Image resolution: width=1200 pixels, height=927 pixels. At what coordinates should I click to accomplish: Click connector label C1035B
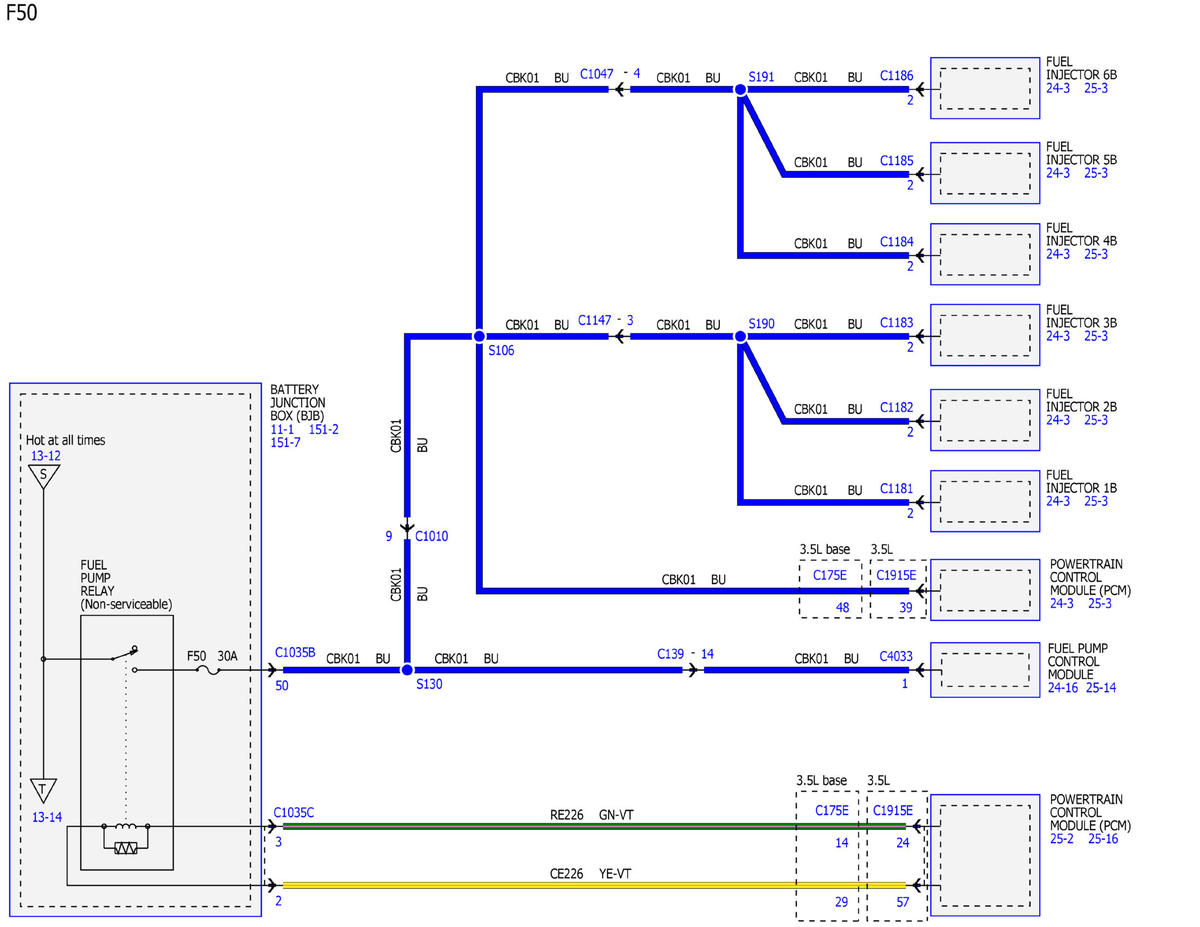[x=295, y=652]
